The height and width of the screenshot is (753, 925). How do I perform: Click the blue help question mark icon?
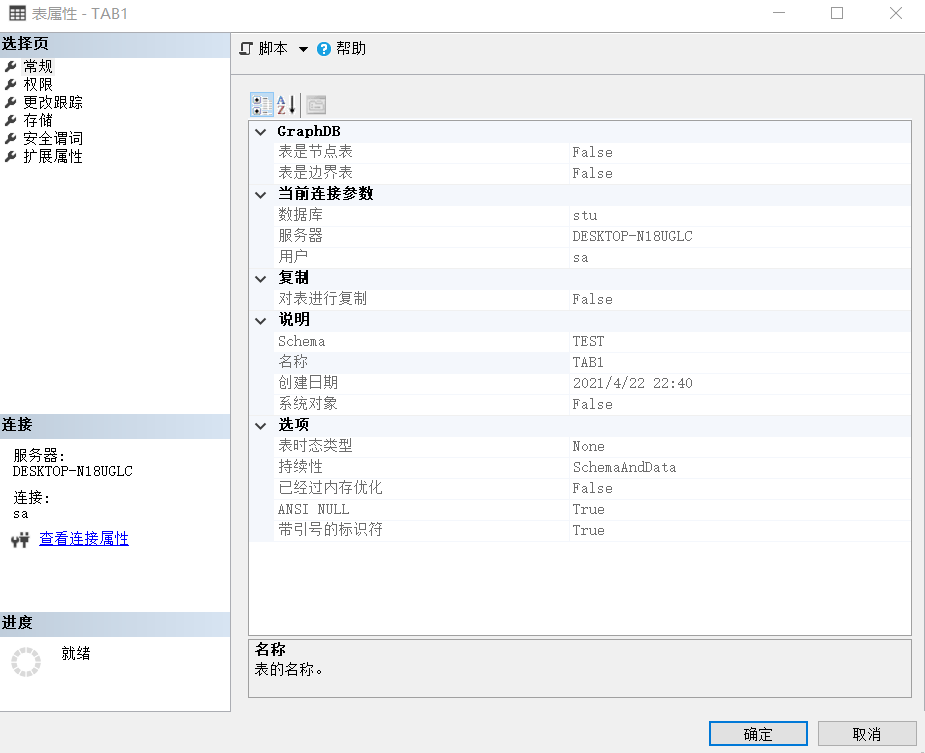coord(324,49)
